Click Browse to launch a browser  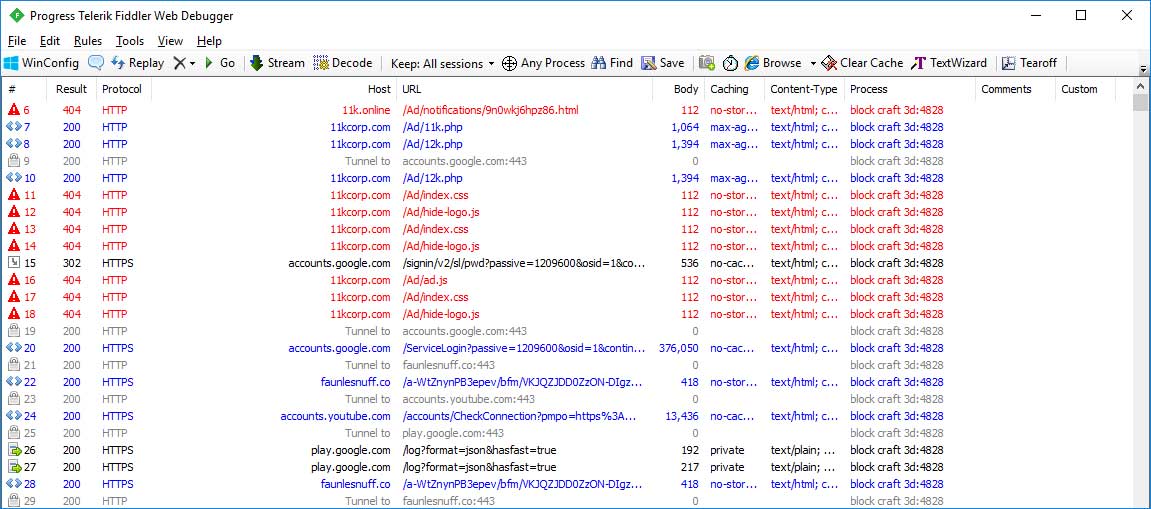point(773,63)
